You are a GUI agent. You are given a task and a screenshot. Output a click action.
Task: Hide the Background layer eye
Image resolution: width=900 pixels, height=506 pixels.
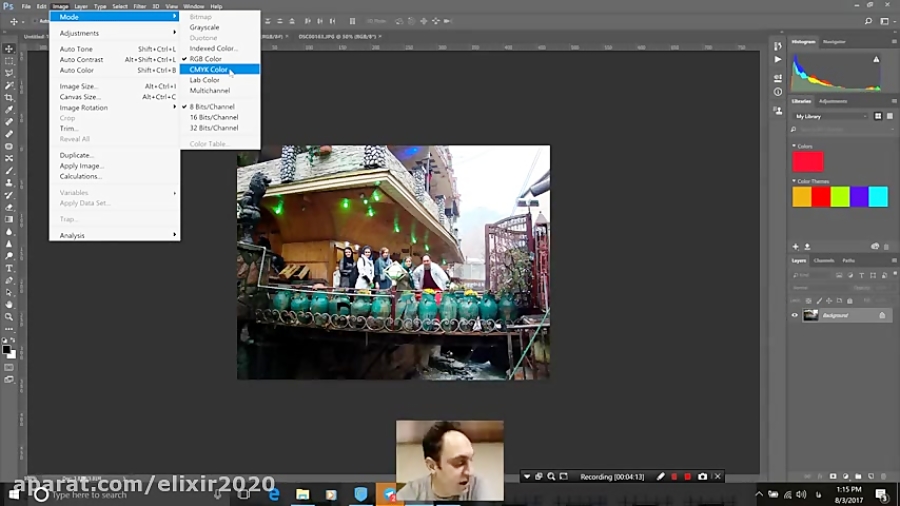click(795, 316)
